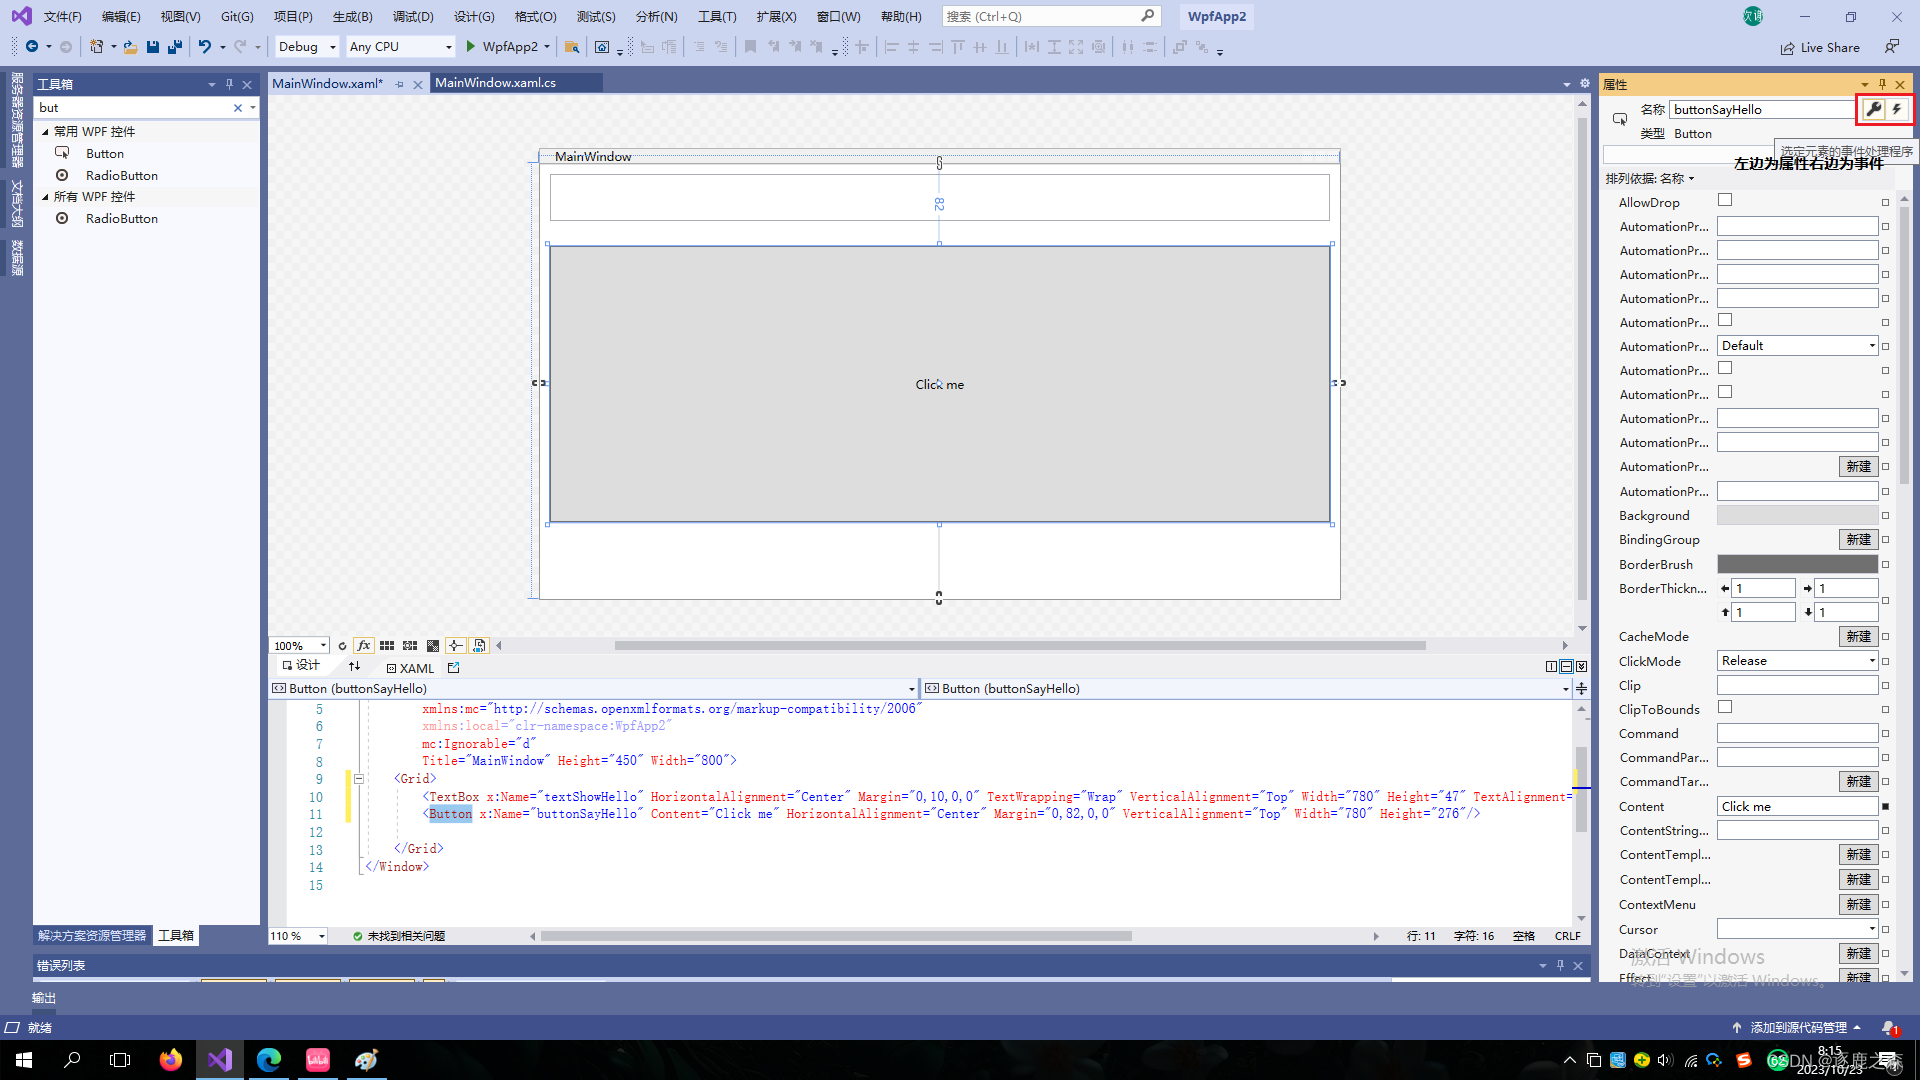The image size is (1920, 1080).
Task: Undo the last action
Action: point(204,46)
